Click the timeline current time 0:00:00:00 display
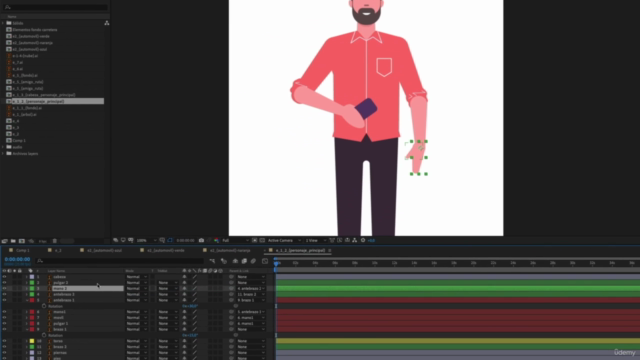640x360 pixels. (17, 259)
